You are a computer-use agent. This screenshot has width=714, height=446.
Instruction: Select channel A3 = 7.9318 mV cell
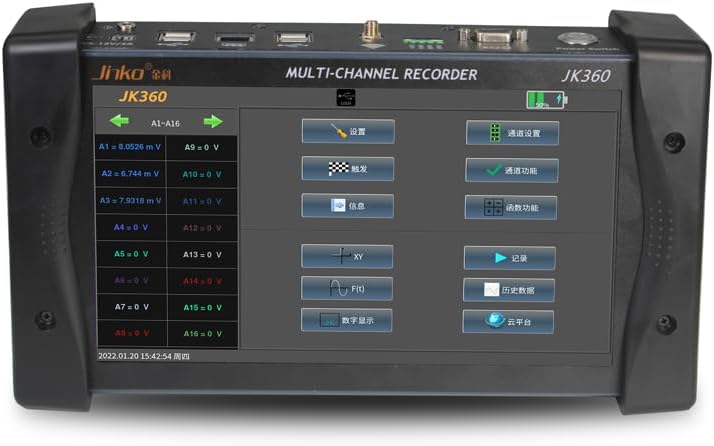(131, 200)
